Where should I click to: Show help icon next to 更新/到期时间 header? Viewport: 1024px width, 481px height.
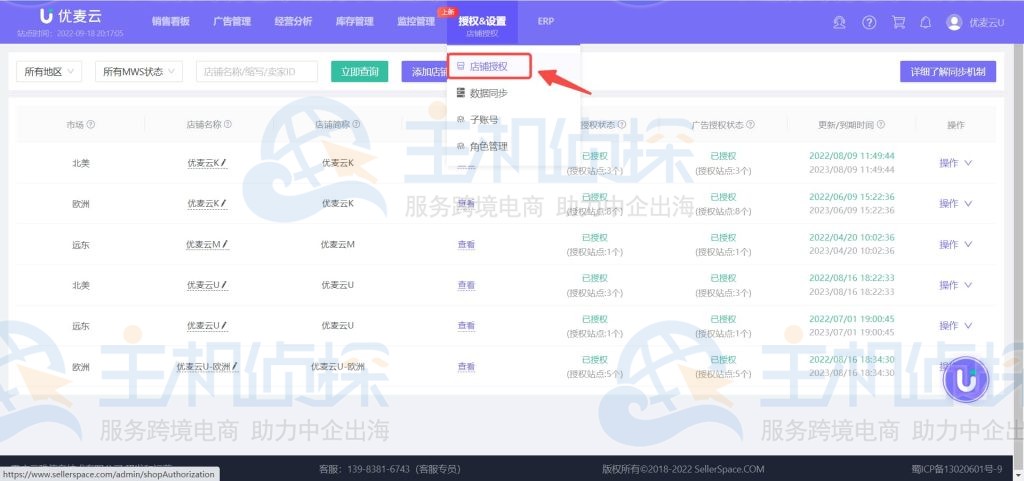[x=880, y=124]
